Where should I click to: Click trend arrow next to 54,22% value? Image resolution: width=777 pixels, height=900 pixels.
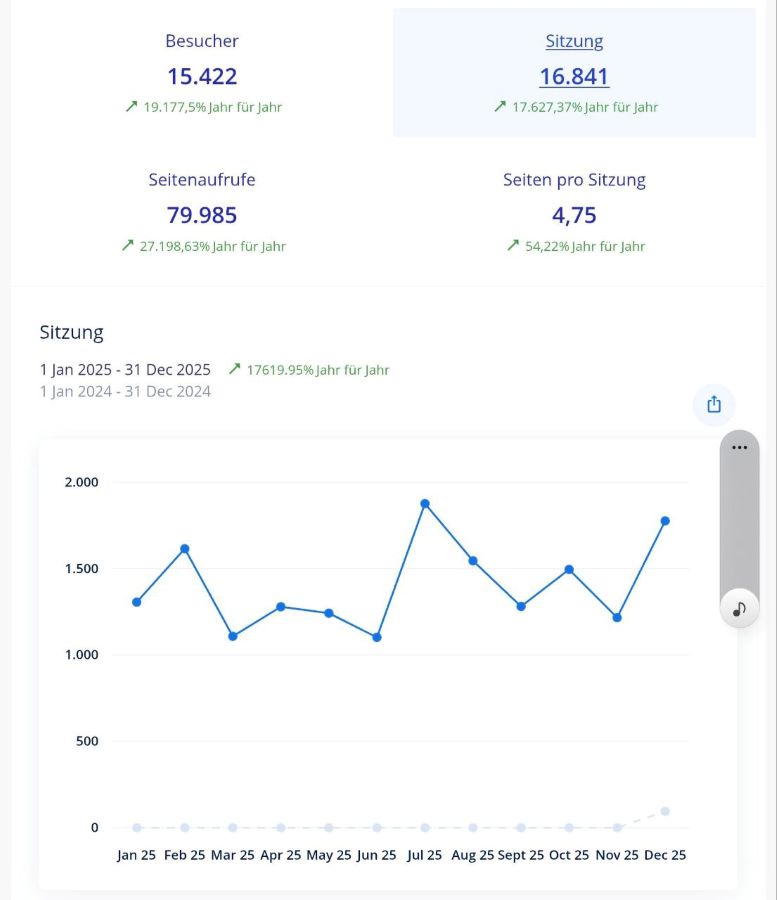(x=513, y=245)
